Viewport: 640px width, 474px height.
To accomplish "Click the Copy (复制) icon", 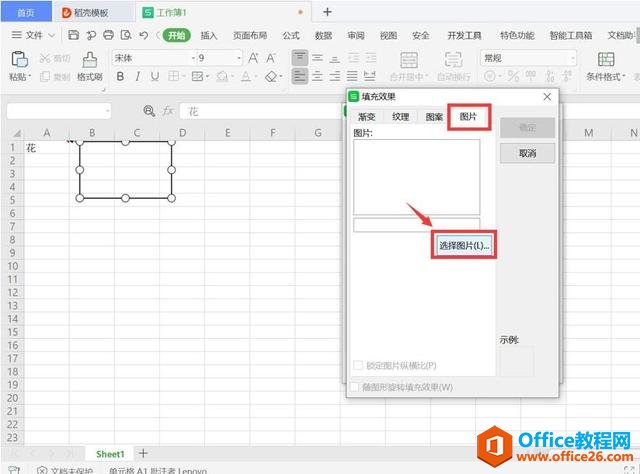I will point(45,76).
